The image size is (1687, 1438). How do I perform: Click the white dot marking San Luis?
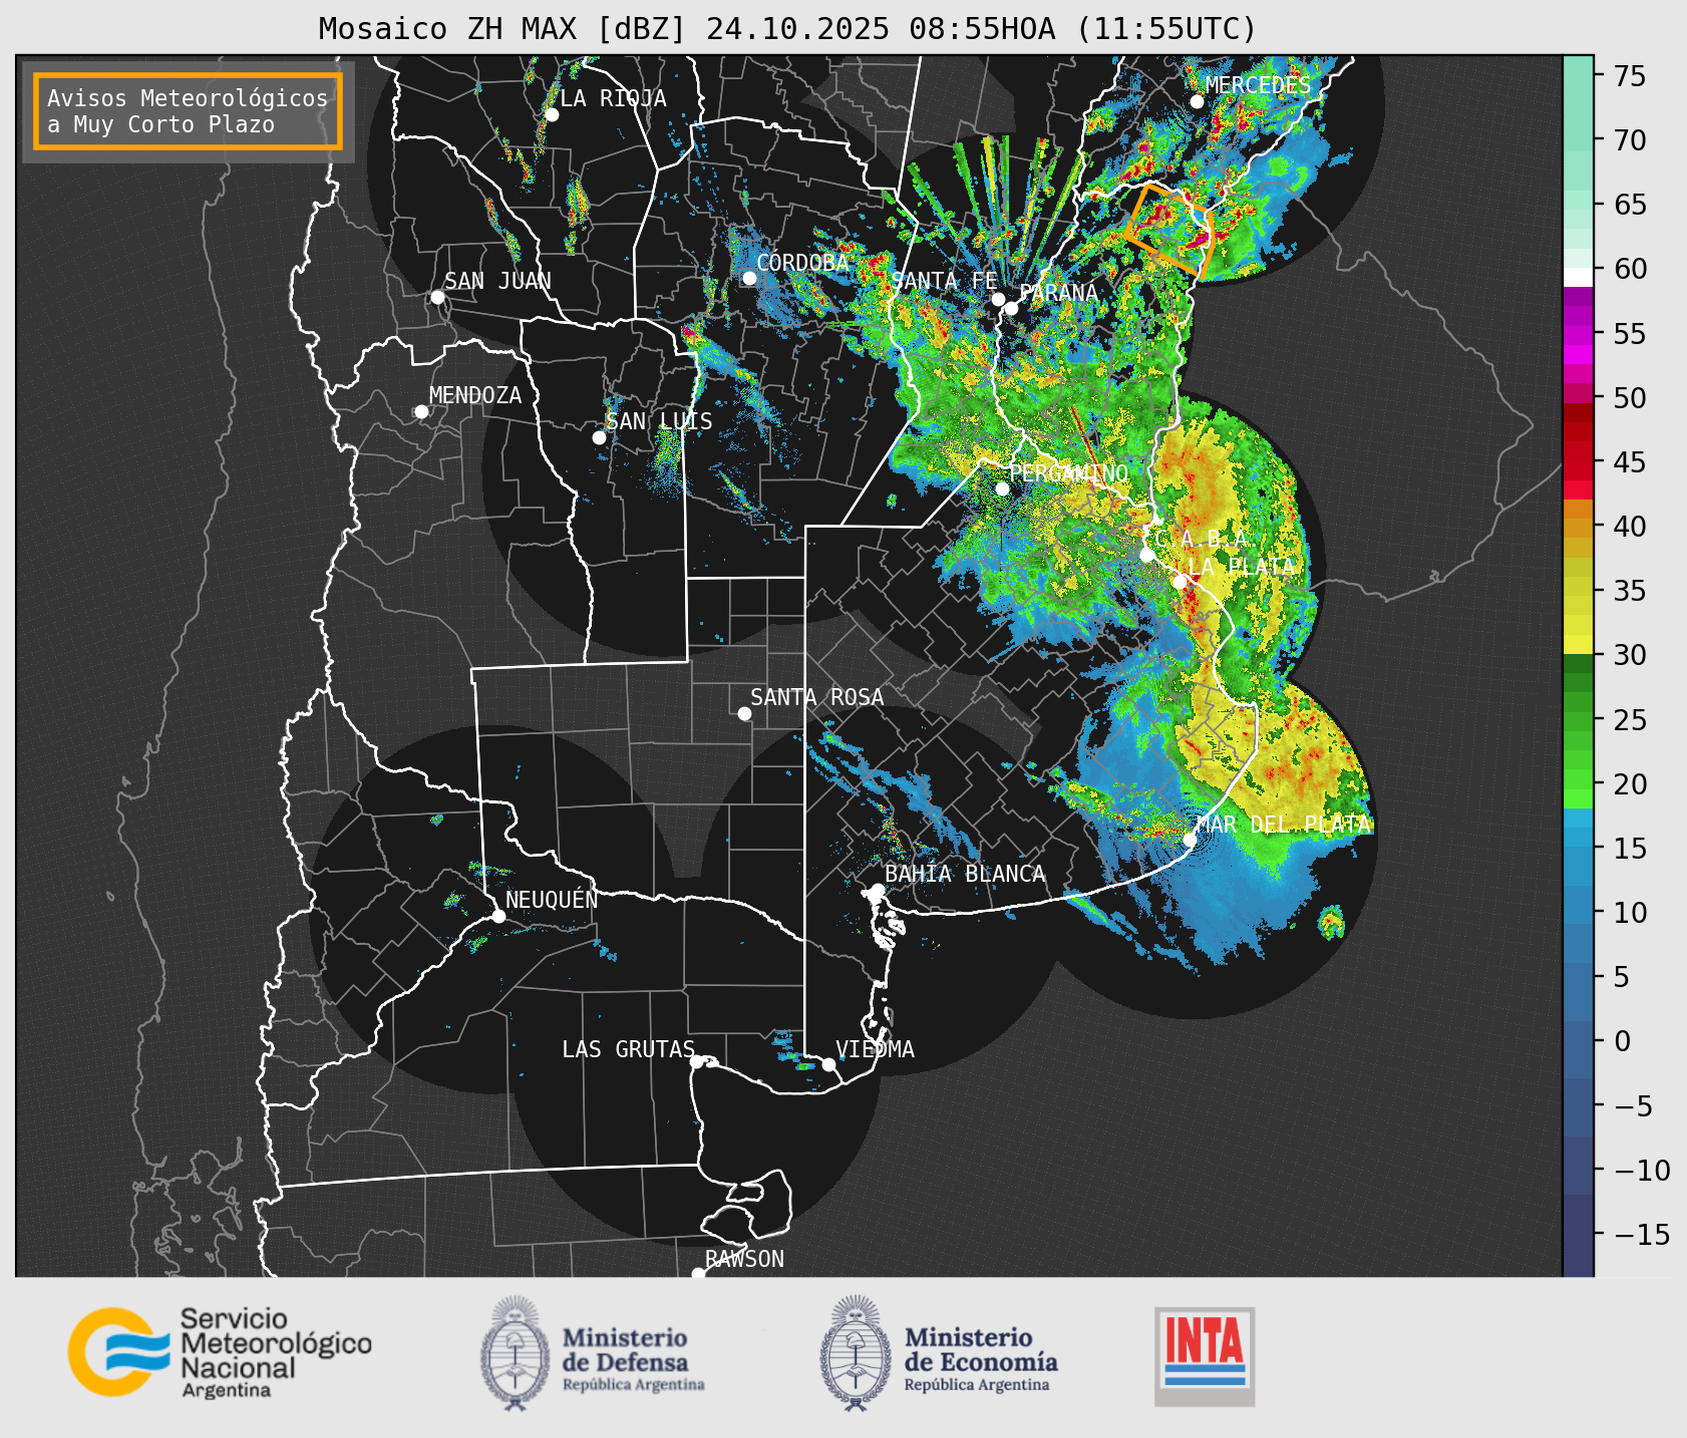pyautogui.click(x=599, y=438)
